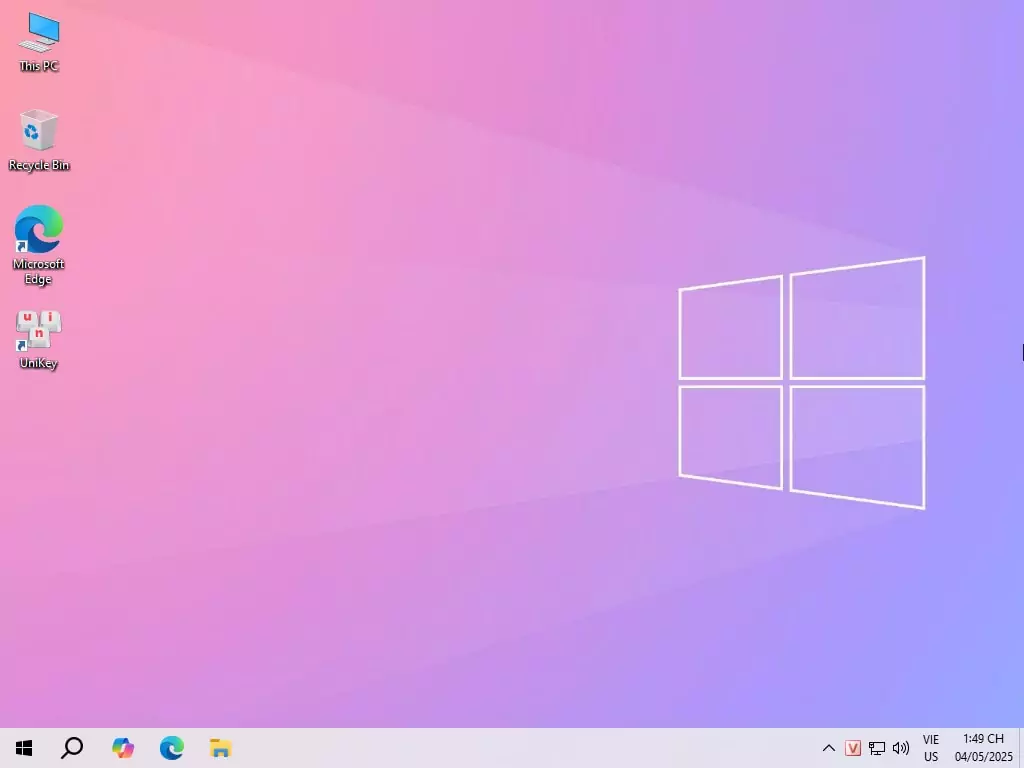Open taskbar Search magnifier

tap(72, 748)
